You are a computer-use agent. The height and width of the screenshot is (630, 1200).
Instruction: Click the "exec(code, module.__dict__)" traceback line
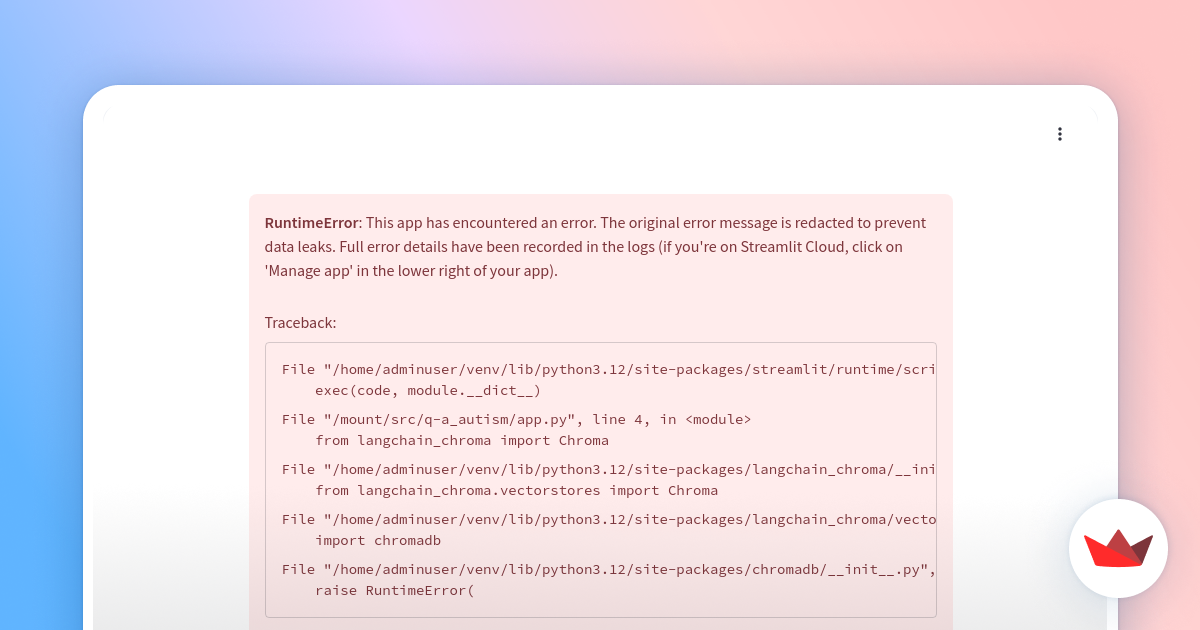coord(428,391)
